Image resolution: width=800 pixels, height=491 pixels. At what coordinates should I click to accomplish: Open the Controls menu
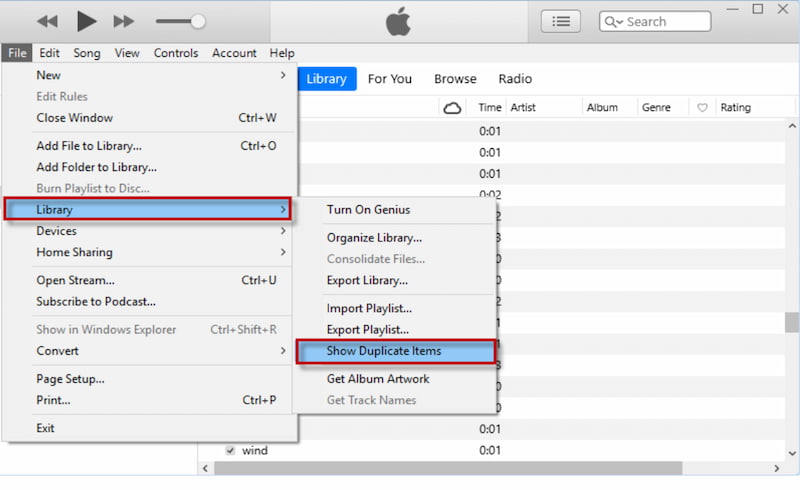coord(176,53)
